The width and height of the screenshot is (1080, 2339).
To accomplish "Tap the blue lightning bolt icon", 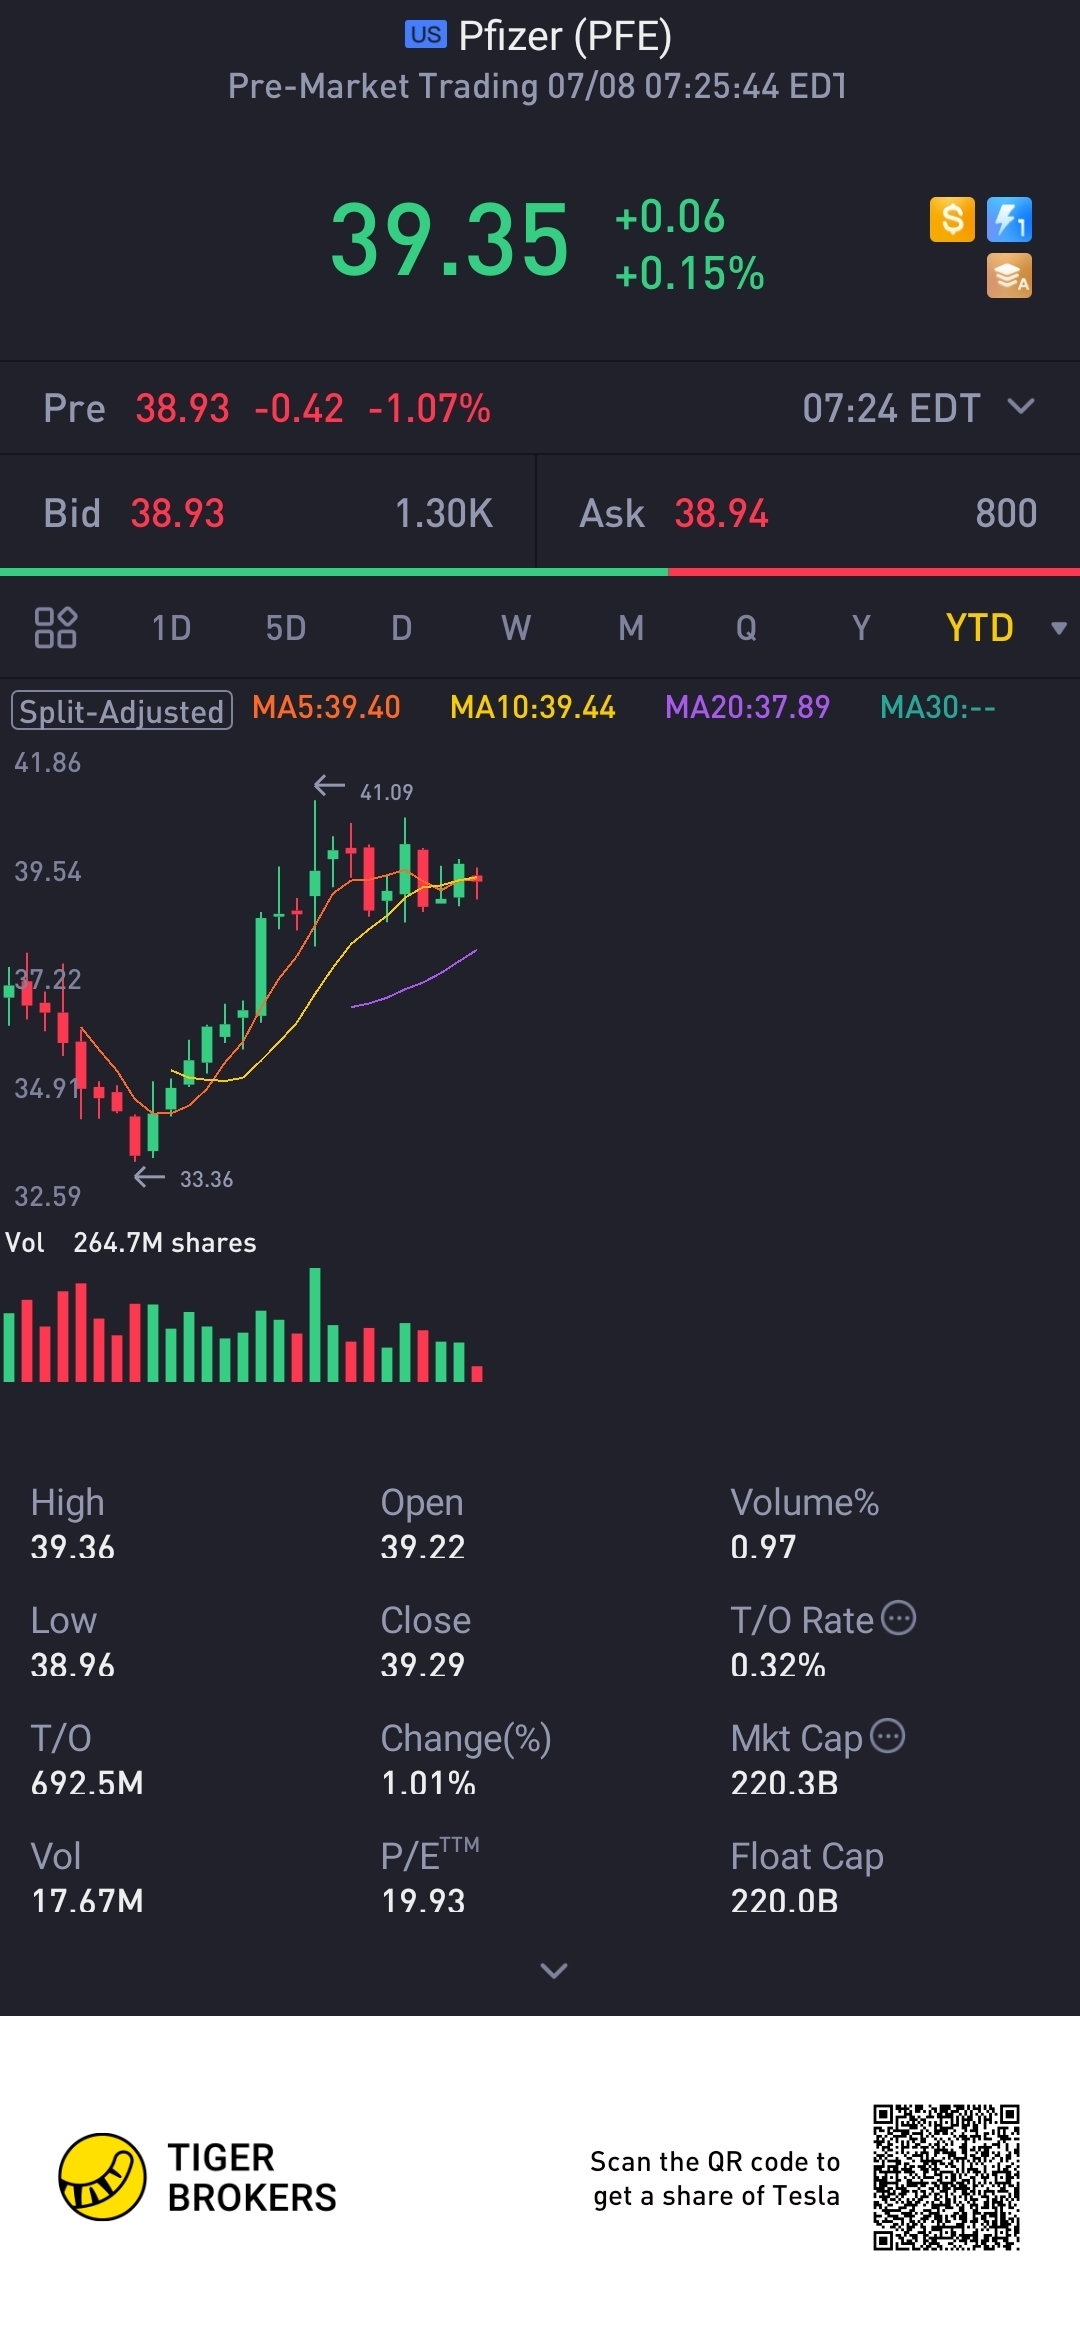I will pyautogui.click(x=1009, y=219).
